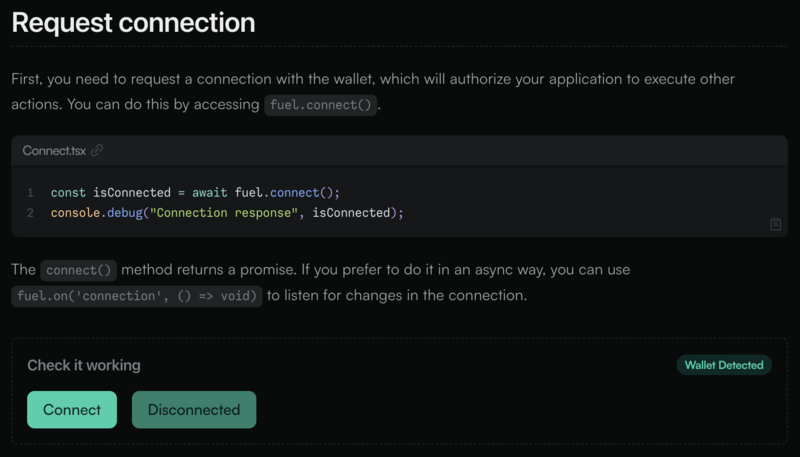The image size is (800, 457).
Task: Click the link icon beside Connect.tsx
Action: point(96,150)
